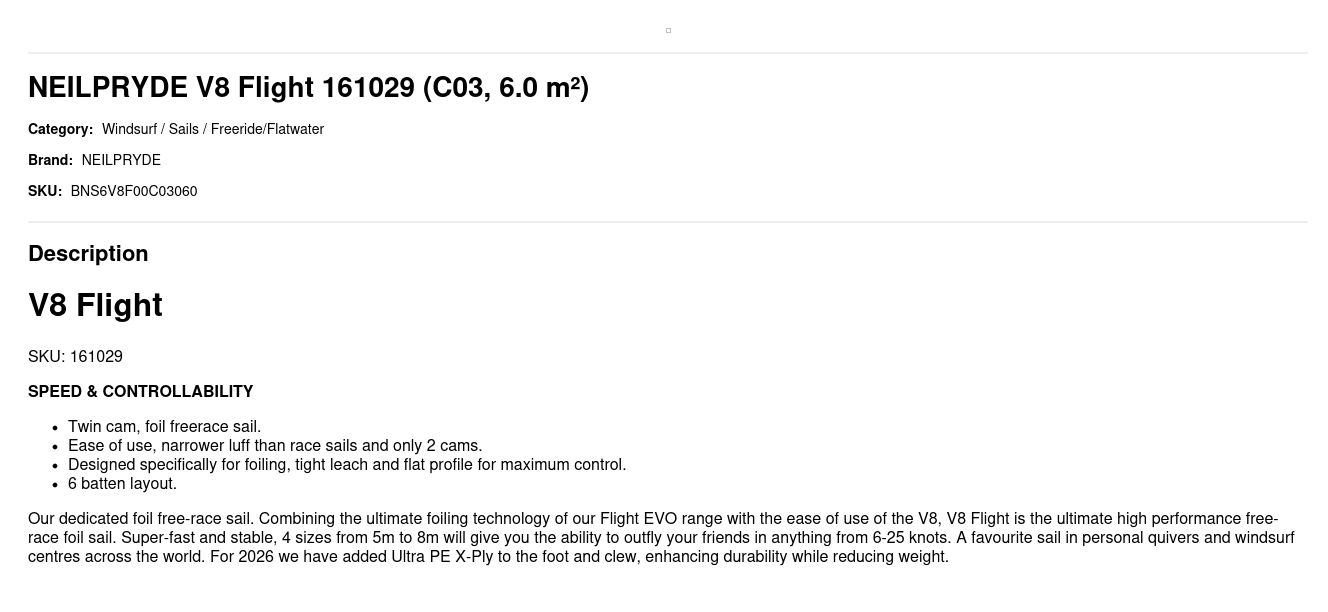This screenshot has height=612, width=1328.
Task: Click the 'Twin cam, foil freerace sail' bullet
Action: 164,427
